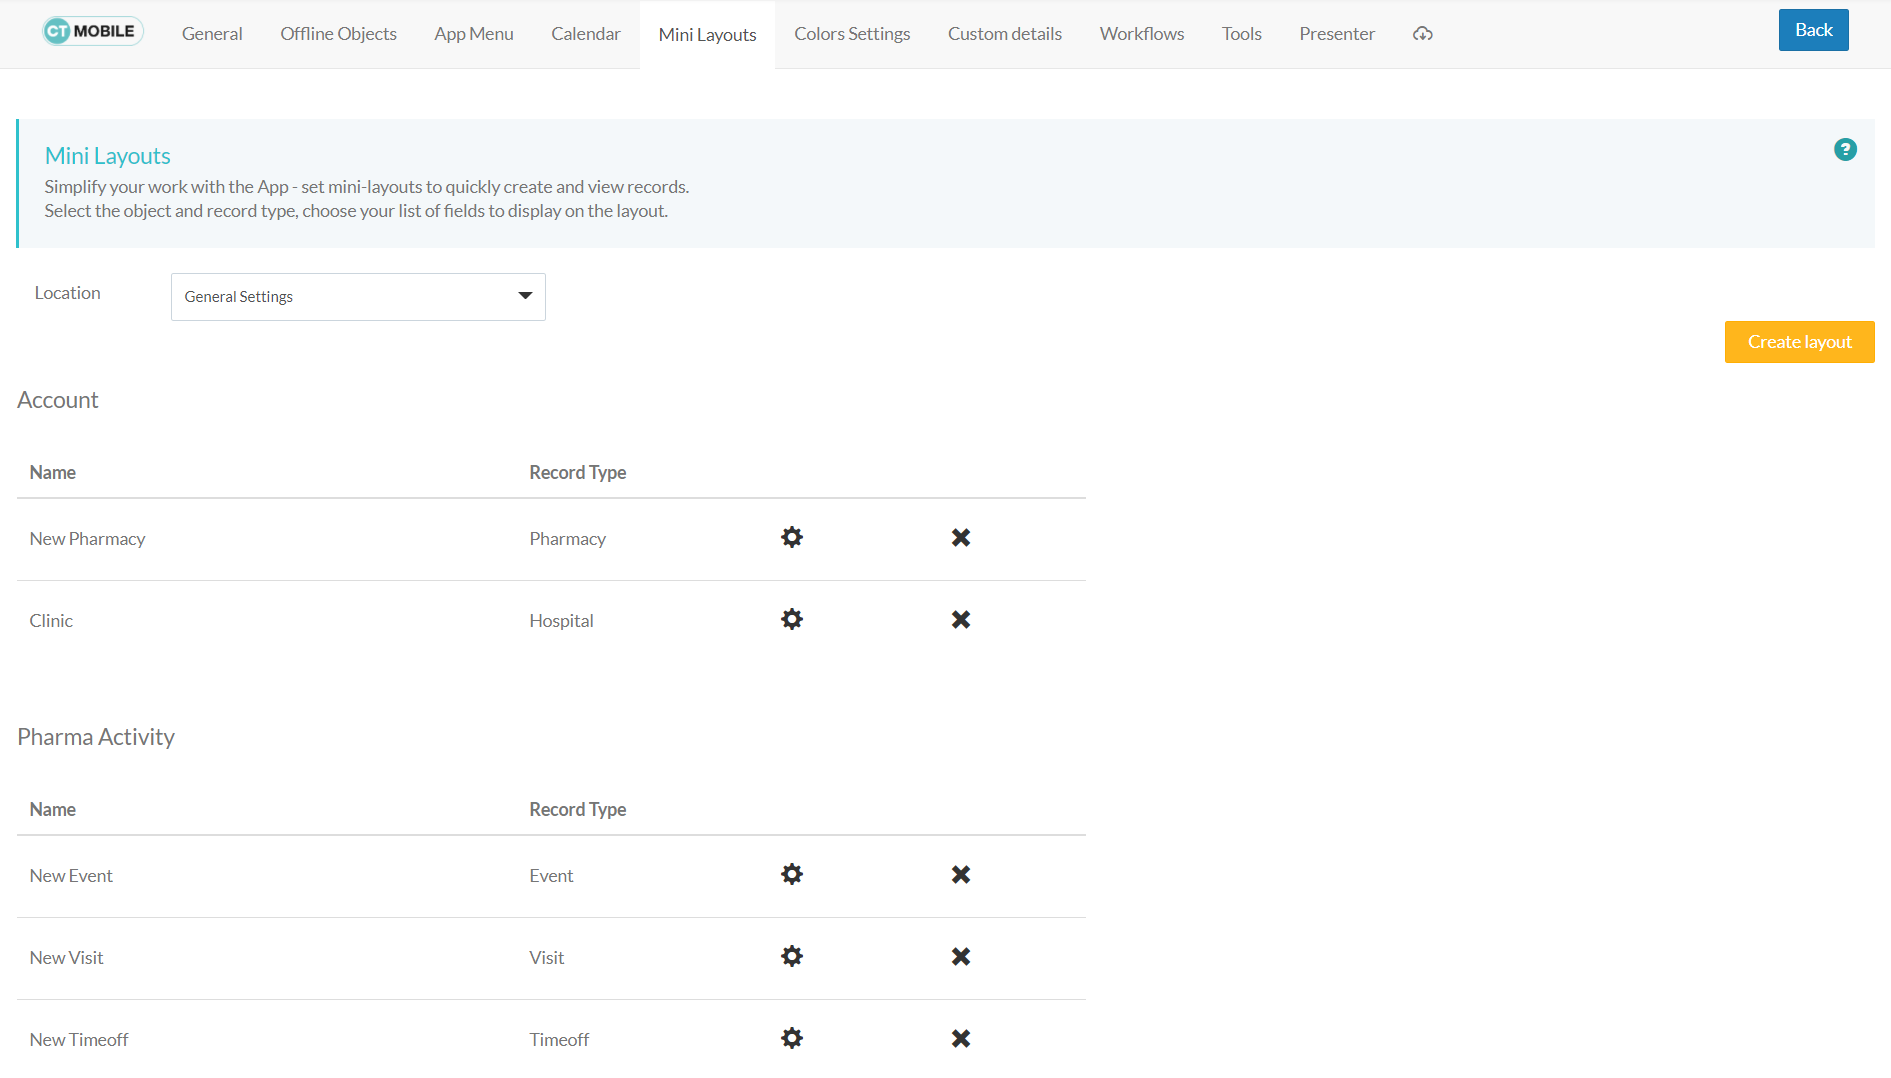This screenshot has width=1891, height=1078.
Task: Remove the New Event layout
Action: coord(960,874)
